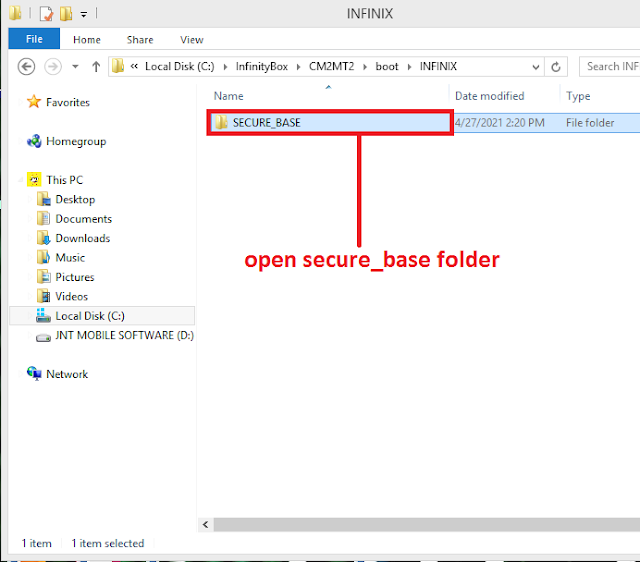Open the File ribbon tab
This screenshot has width=640, height=562.
pos(34,39)
